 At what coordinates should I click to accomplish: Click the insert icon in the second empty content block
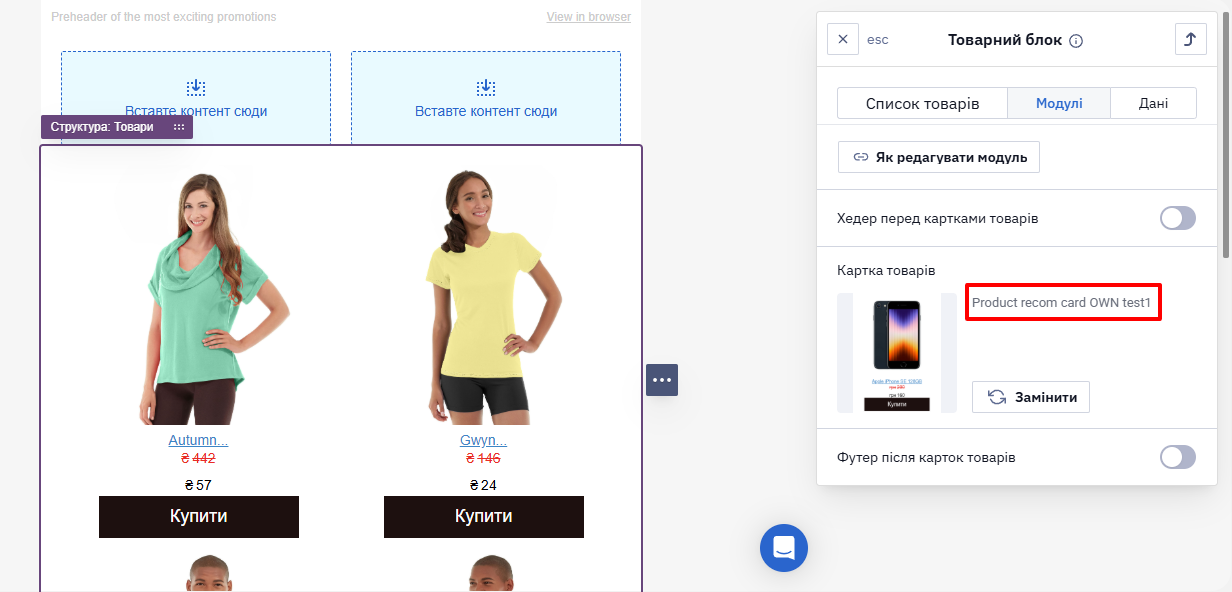(x=486, y=88)
